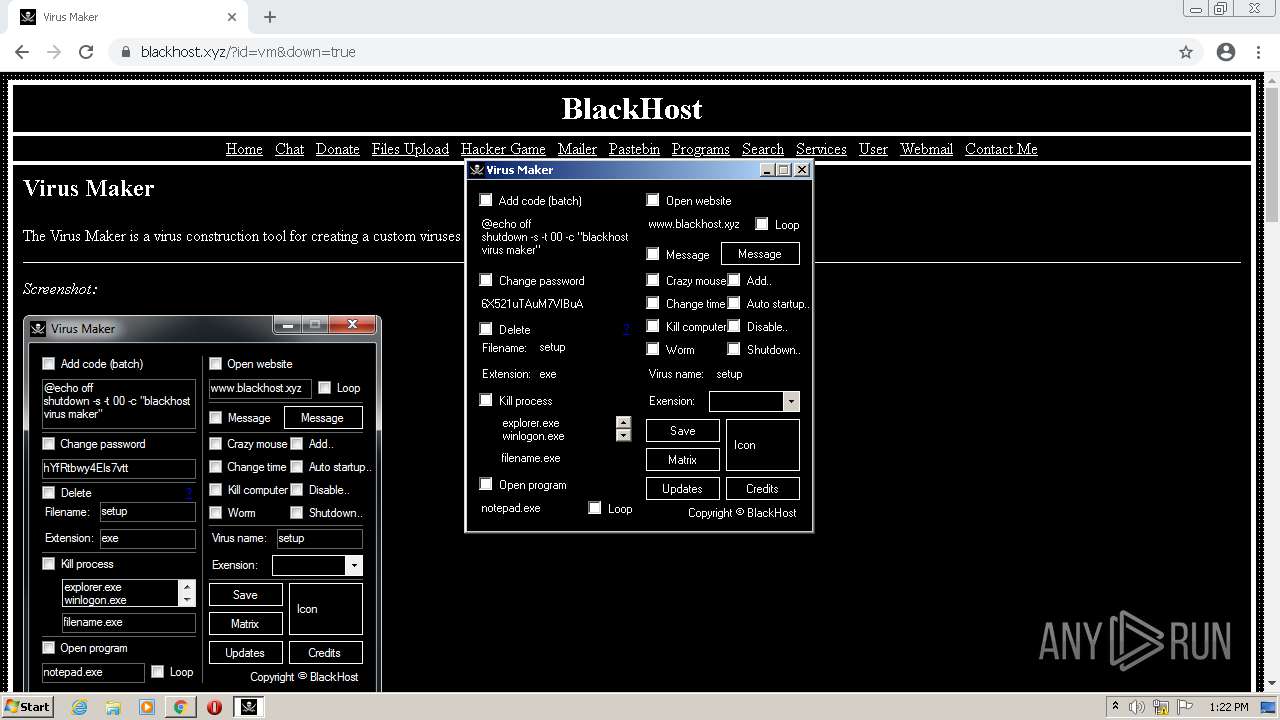Select the Virus Maker pirate taskbar icon
Viewport: 1280px width, 720px height.
click(249, 707)
